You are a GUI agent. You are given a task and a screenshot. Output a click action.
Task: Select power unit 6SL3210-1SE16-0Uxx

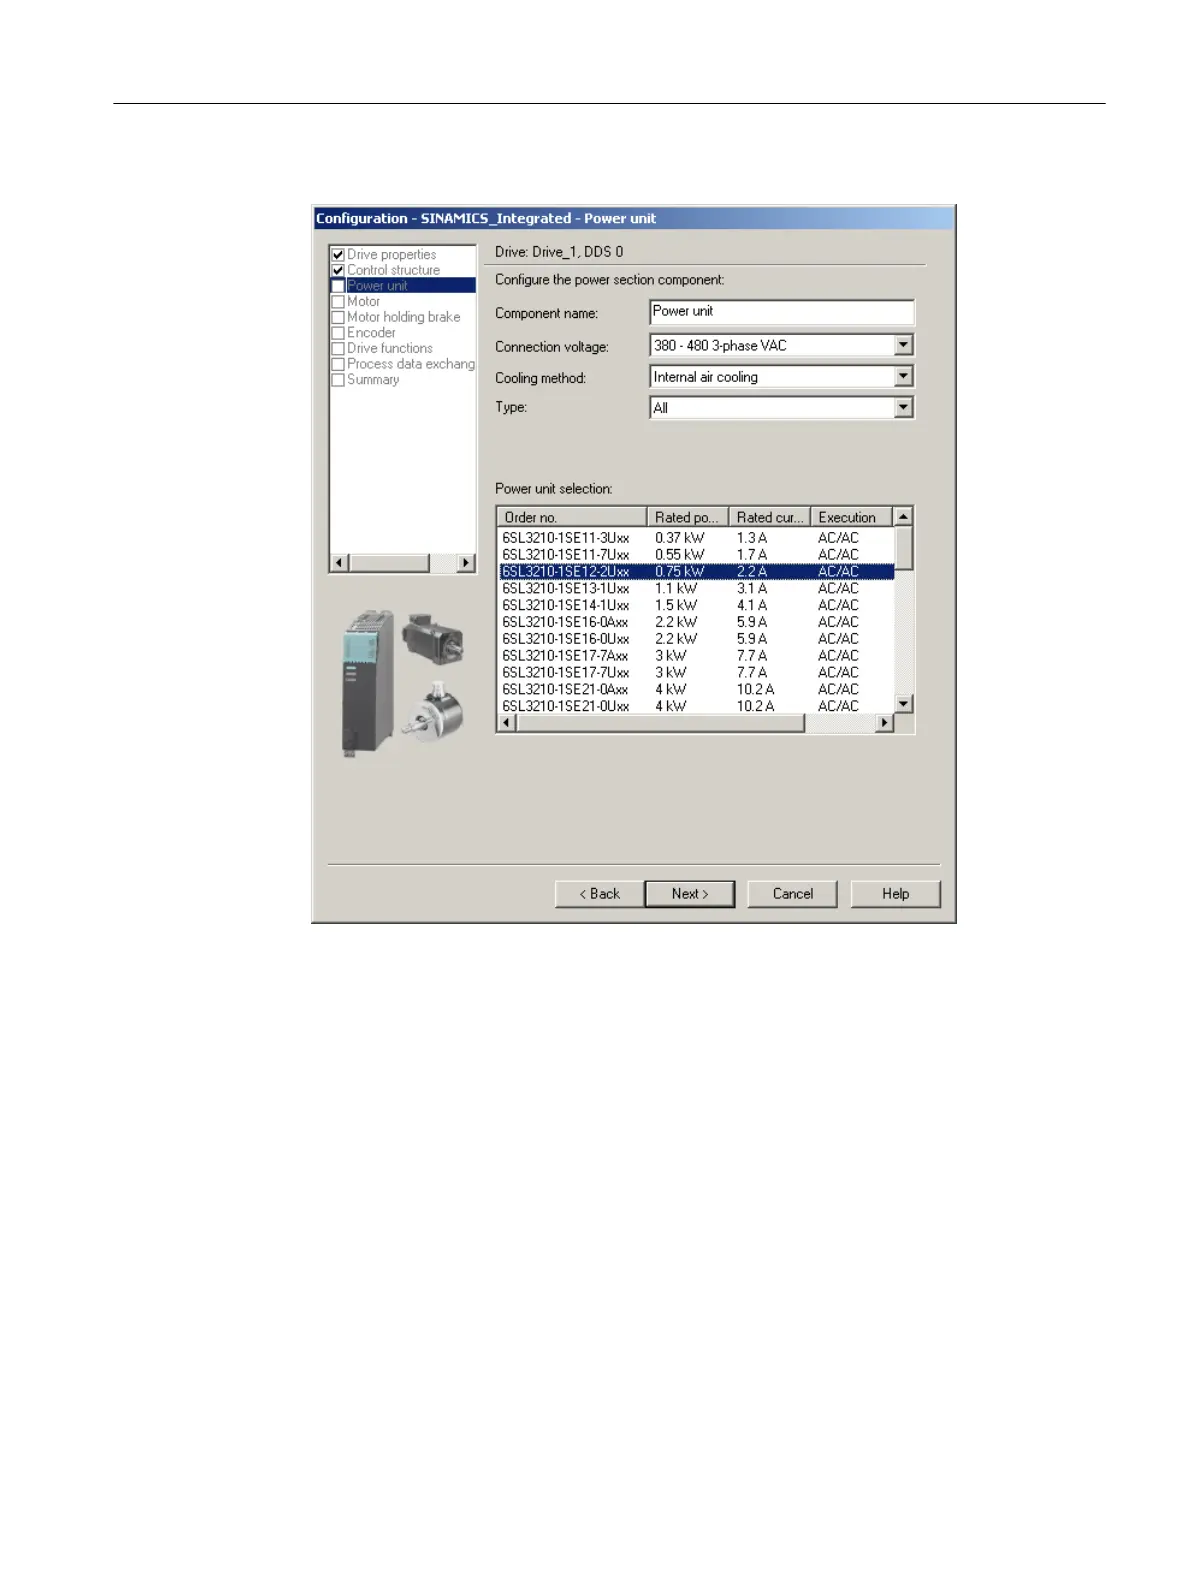click(696, 639)
